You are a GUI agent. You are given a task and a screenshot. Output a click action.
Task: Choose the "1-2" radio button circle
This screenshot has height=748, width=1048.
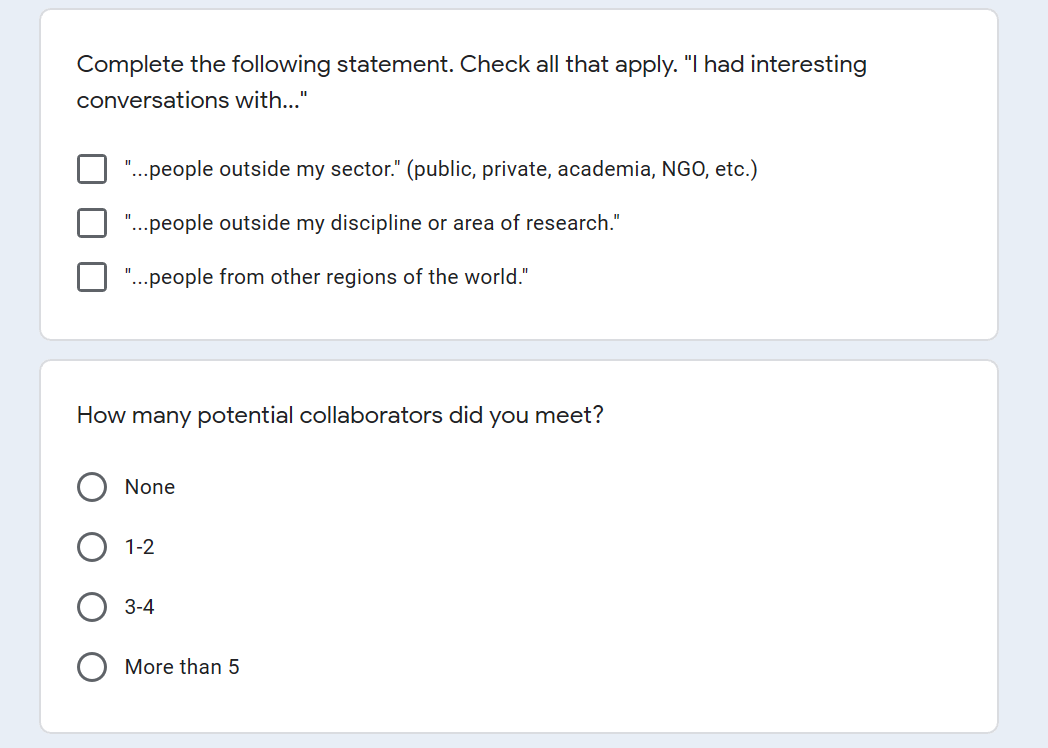click(92, 547)
